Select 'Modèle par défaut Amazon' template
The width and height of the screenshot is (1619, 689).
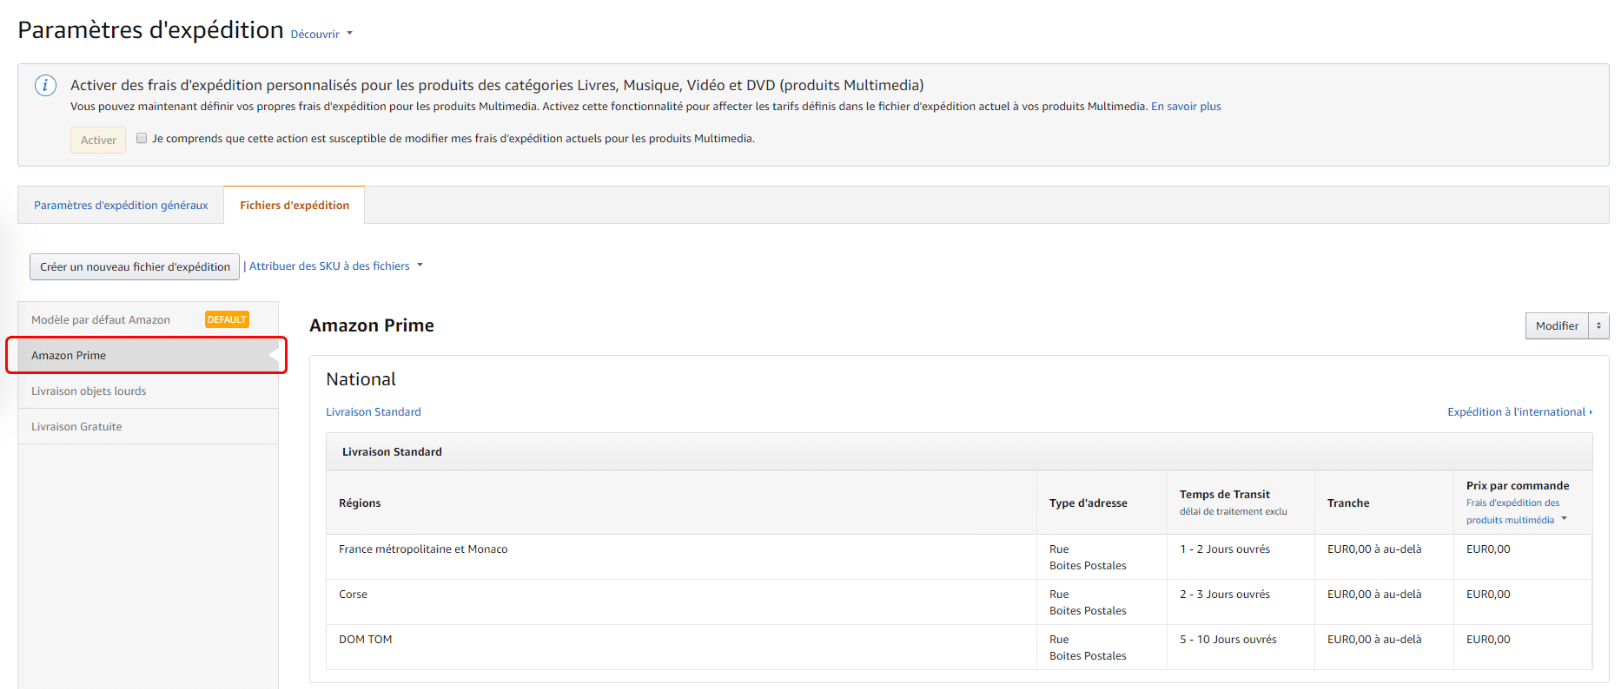tap(101, 320)
